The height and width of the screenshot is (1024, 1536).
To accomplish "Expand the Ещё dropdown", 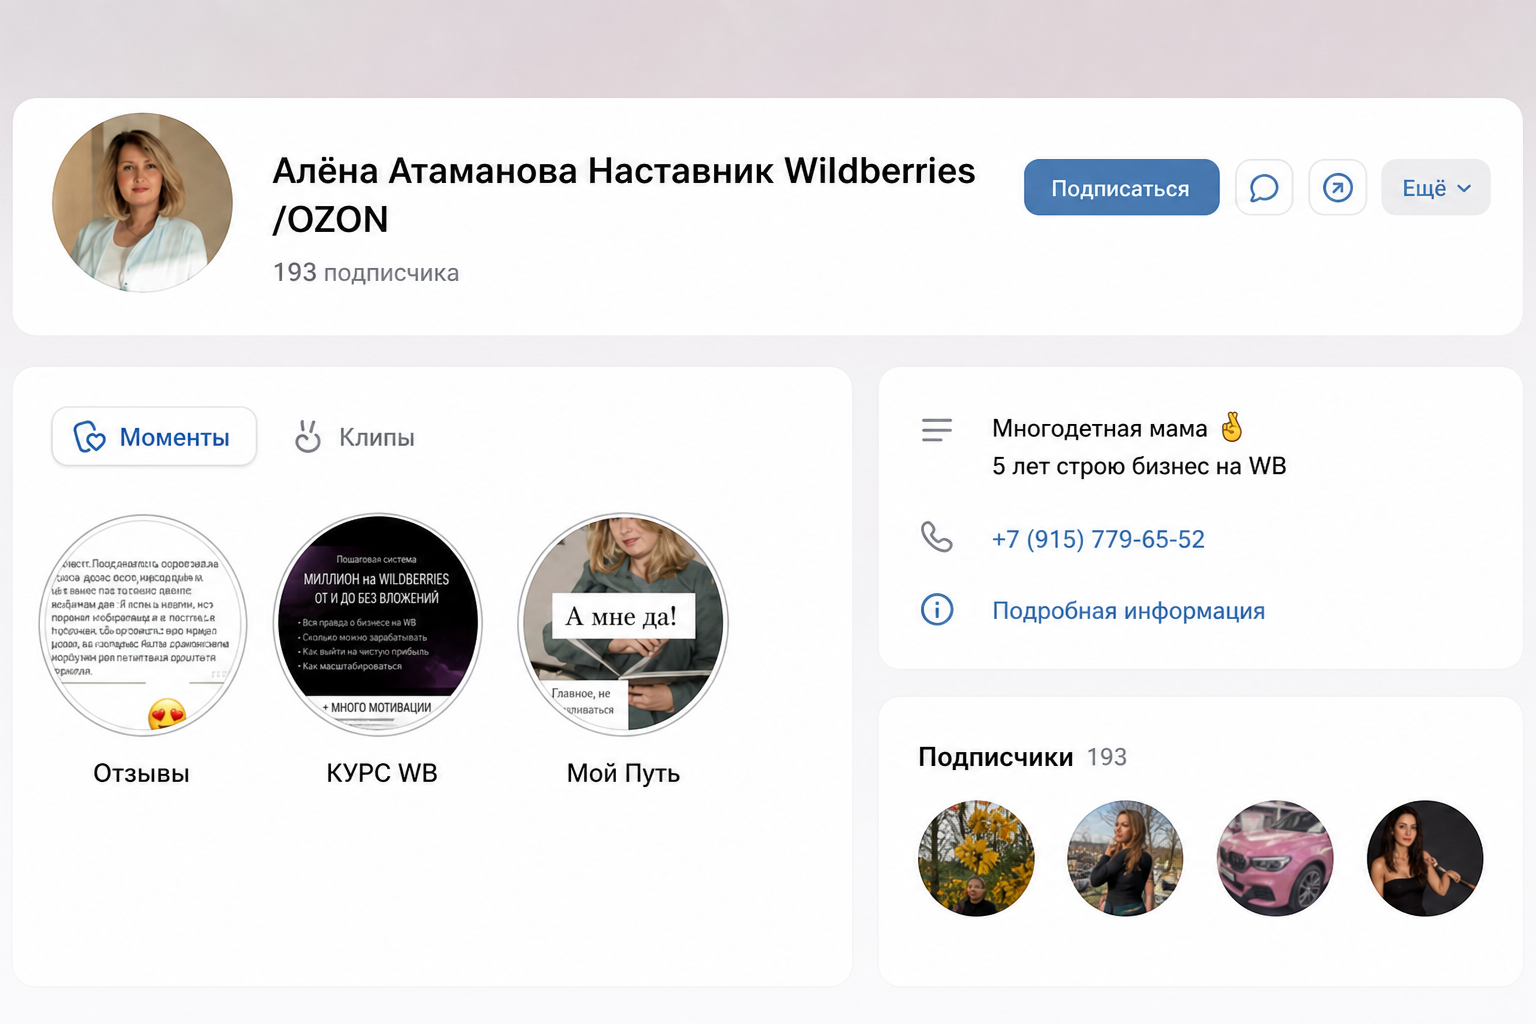I will coord(1435,187).
